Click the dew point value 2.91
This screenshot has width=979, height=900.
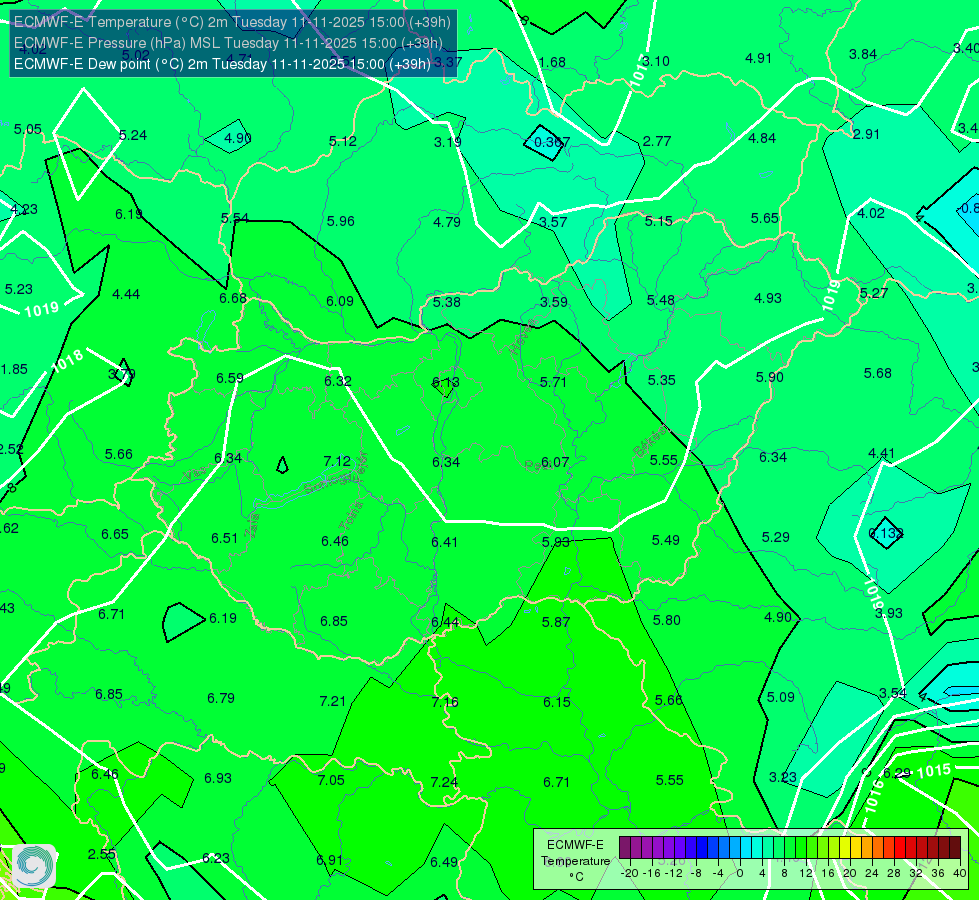coord(866,134)
